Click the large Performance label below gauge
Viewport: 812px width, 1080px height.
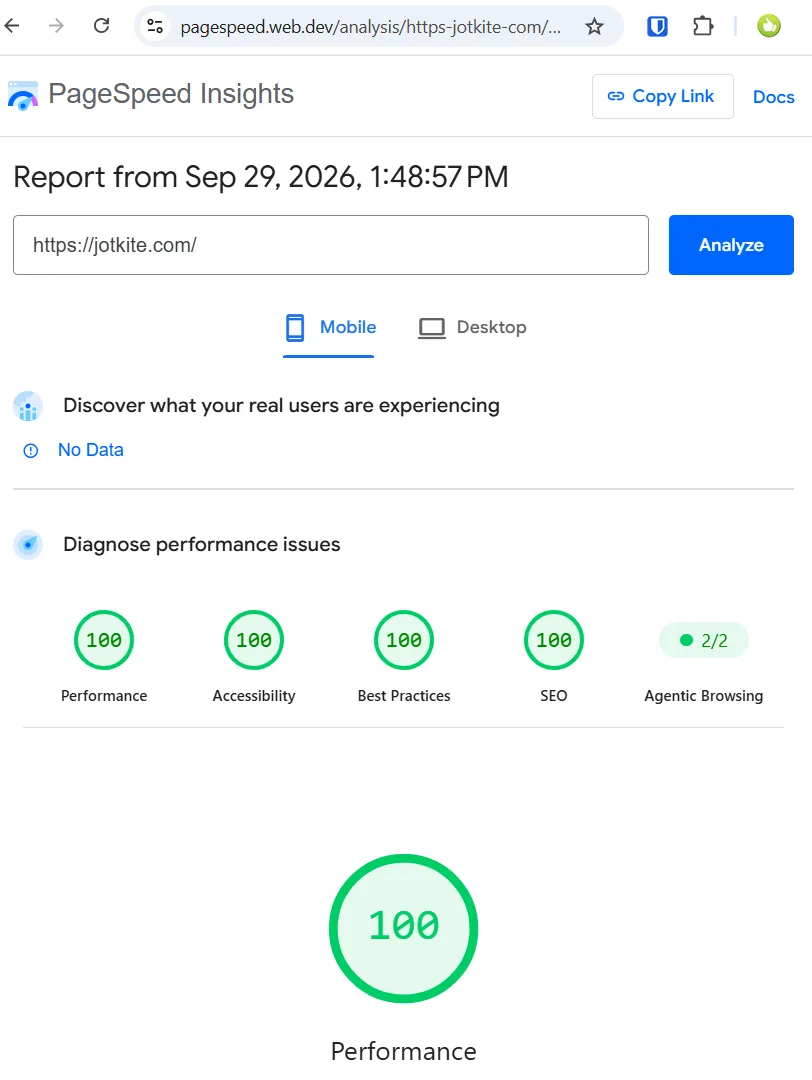[404, 1052]
